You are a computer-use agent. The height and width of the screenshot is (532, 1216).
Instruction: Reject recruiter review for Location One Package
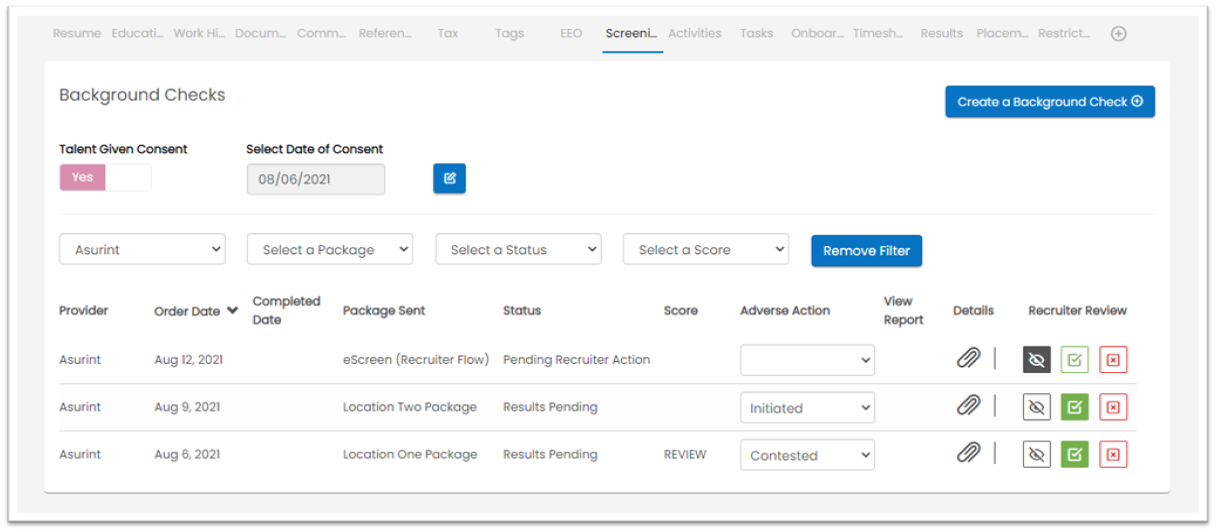pyautogui.click(x=1113, y=454)
